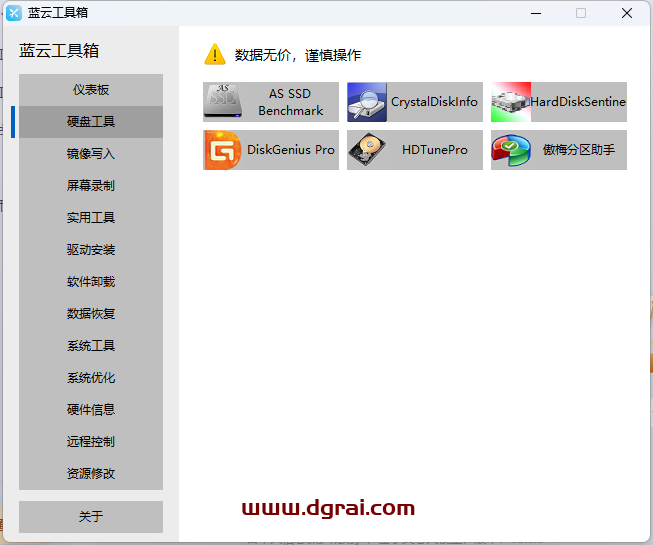The image size is (653, 545).
Task: Click the AS SSD Benchmark label
Action: coord(290,102)
